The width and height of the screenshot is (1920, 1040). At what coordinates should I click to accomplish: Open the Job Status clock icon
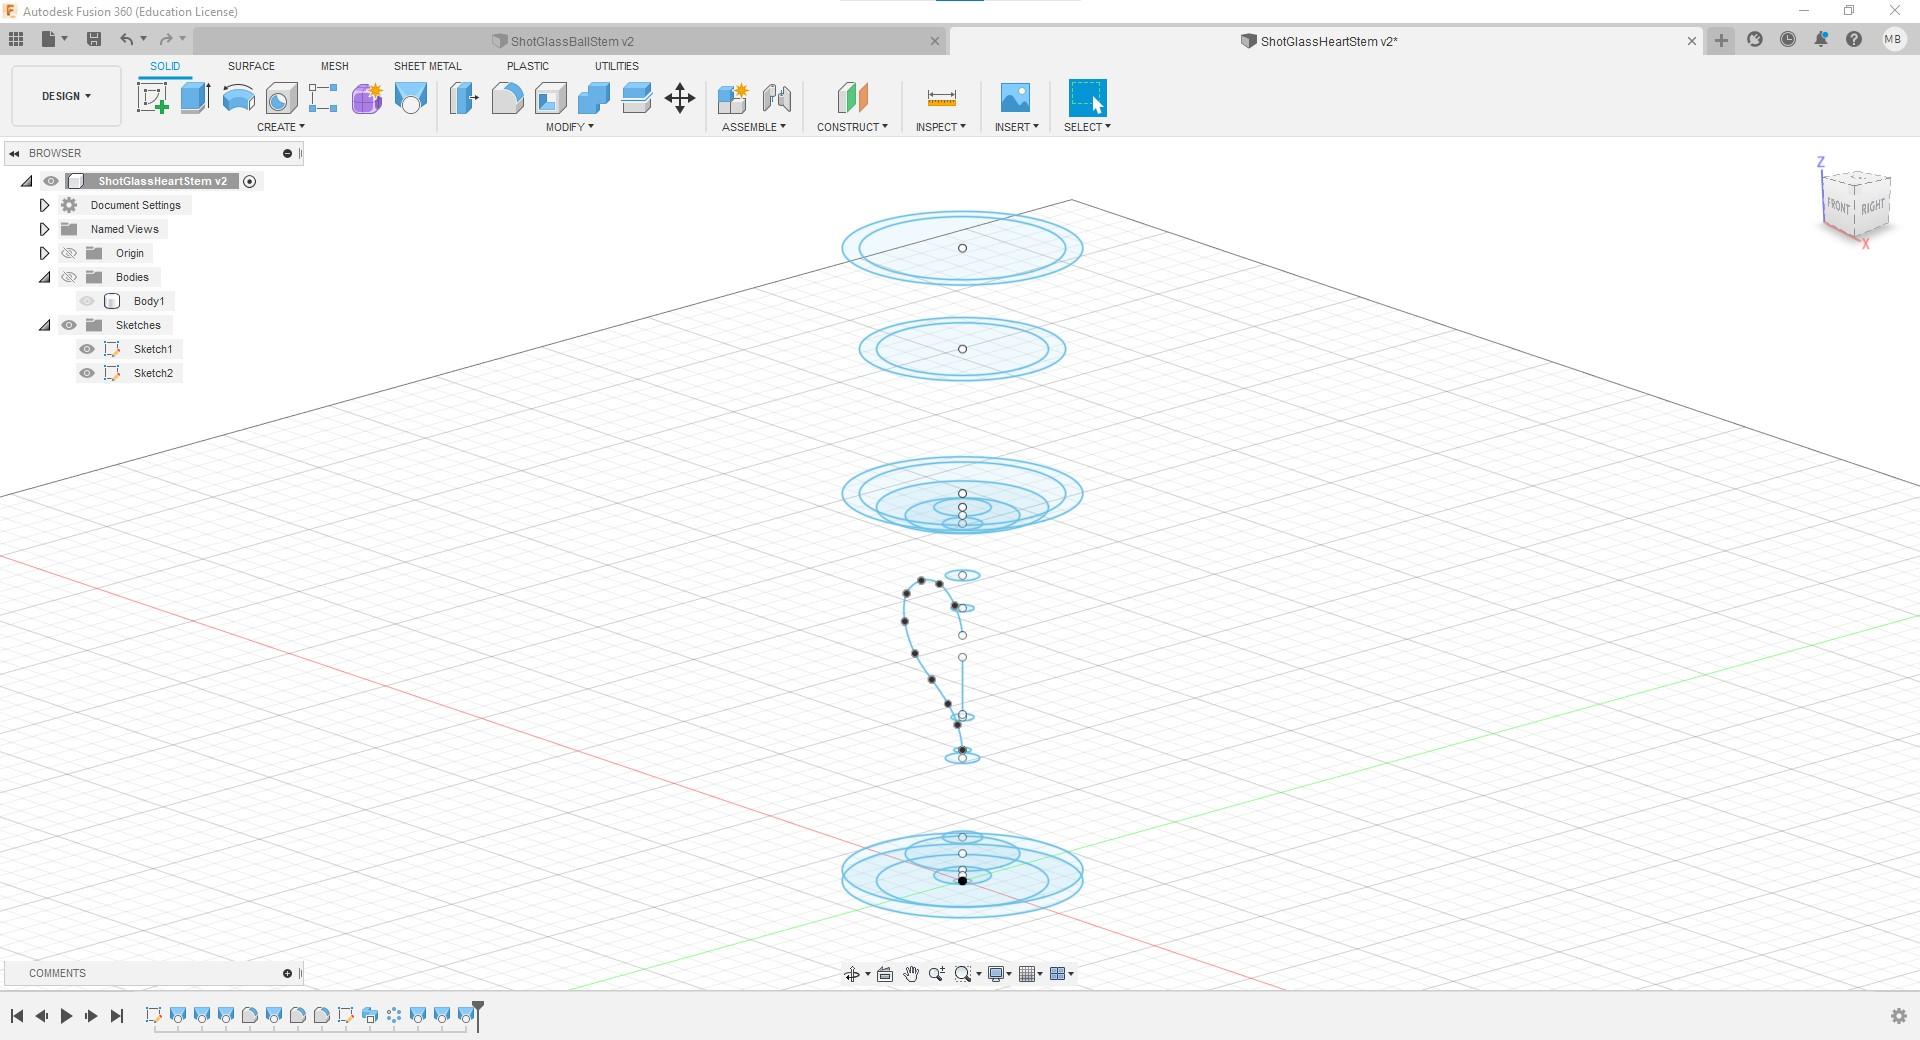(1788, 40)
